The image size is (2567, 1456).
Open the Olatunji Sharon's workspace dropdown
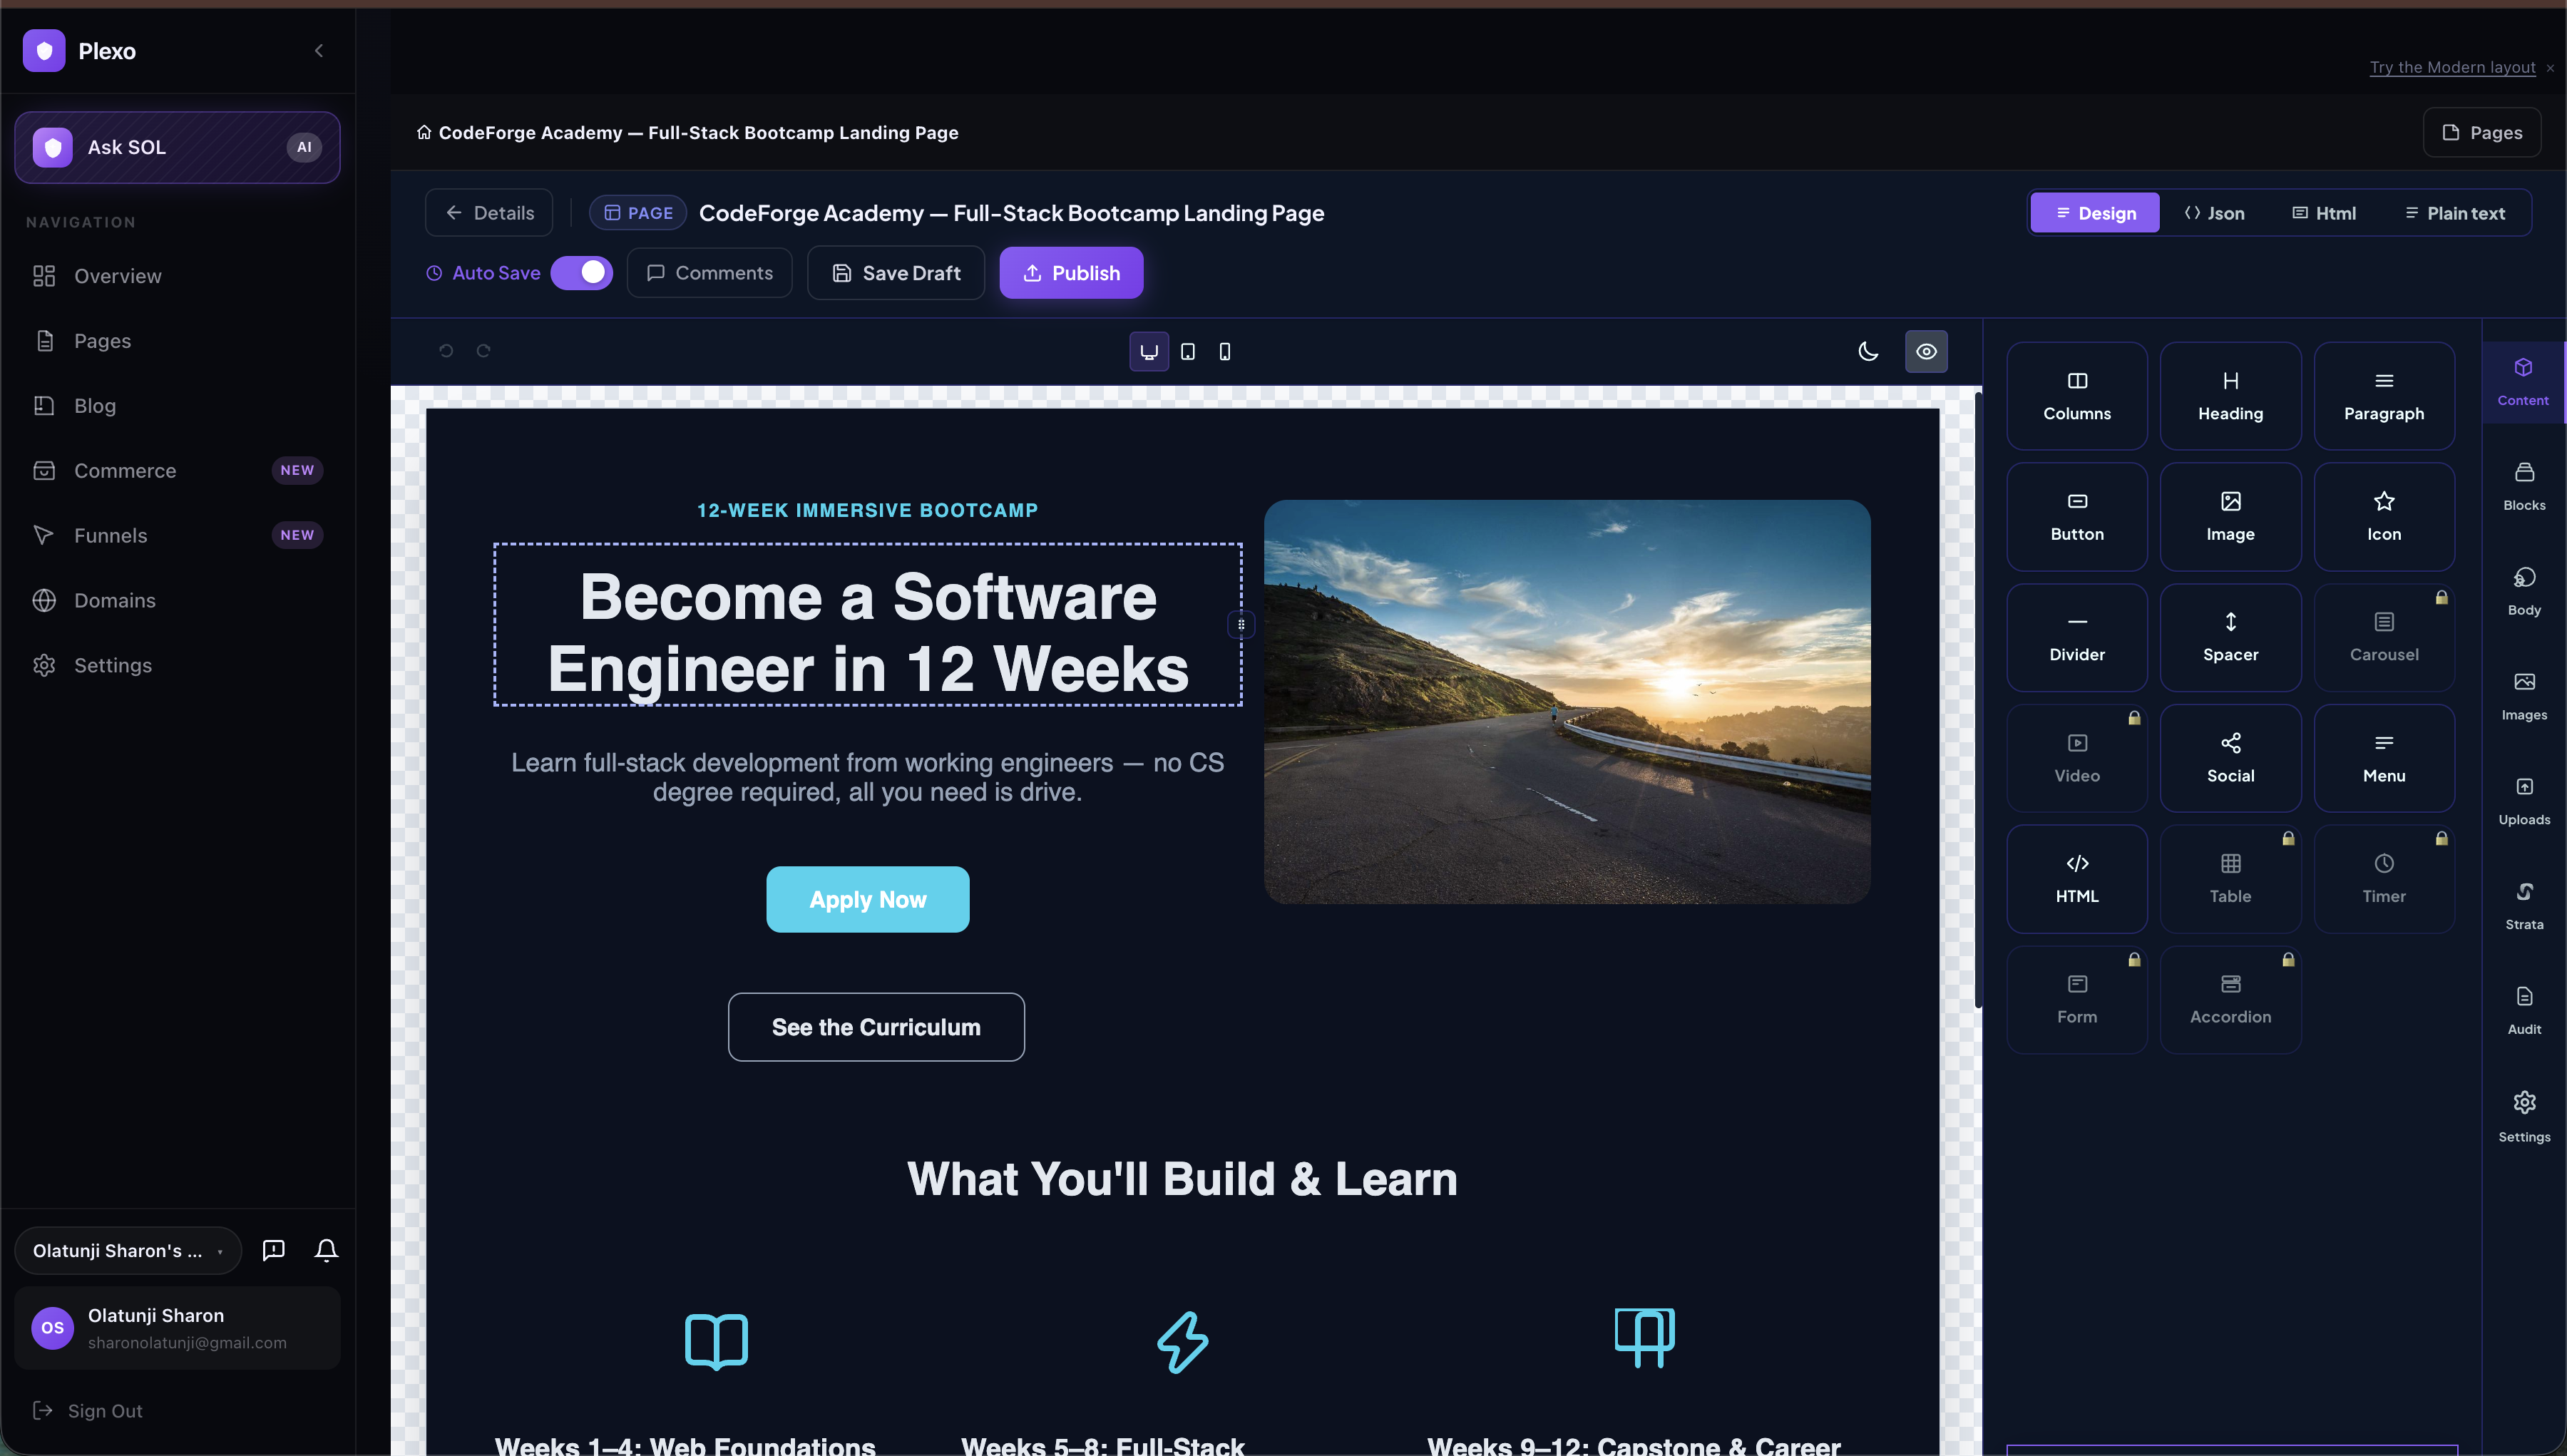point(128,1251)
